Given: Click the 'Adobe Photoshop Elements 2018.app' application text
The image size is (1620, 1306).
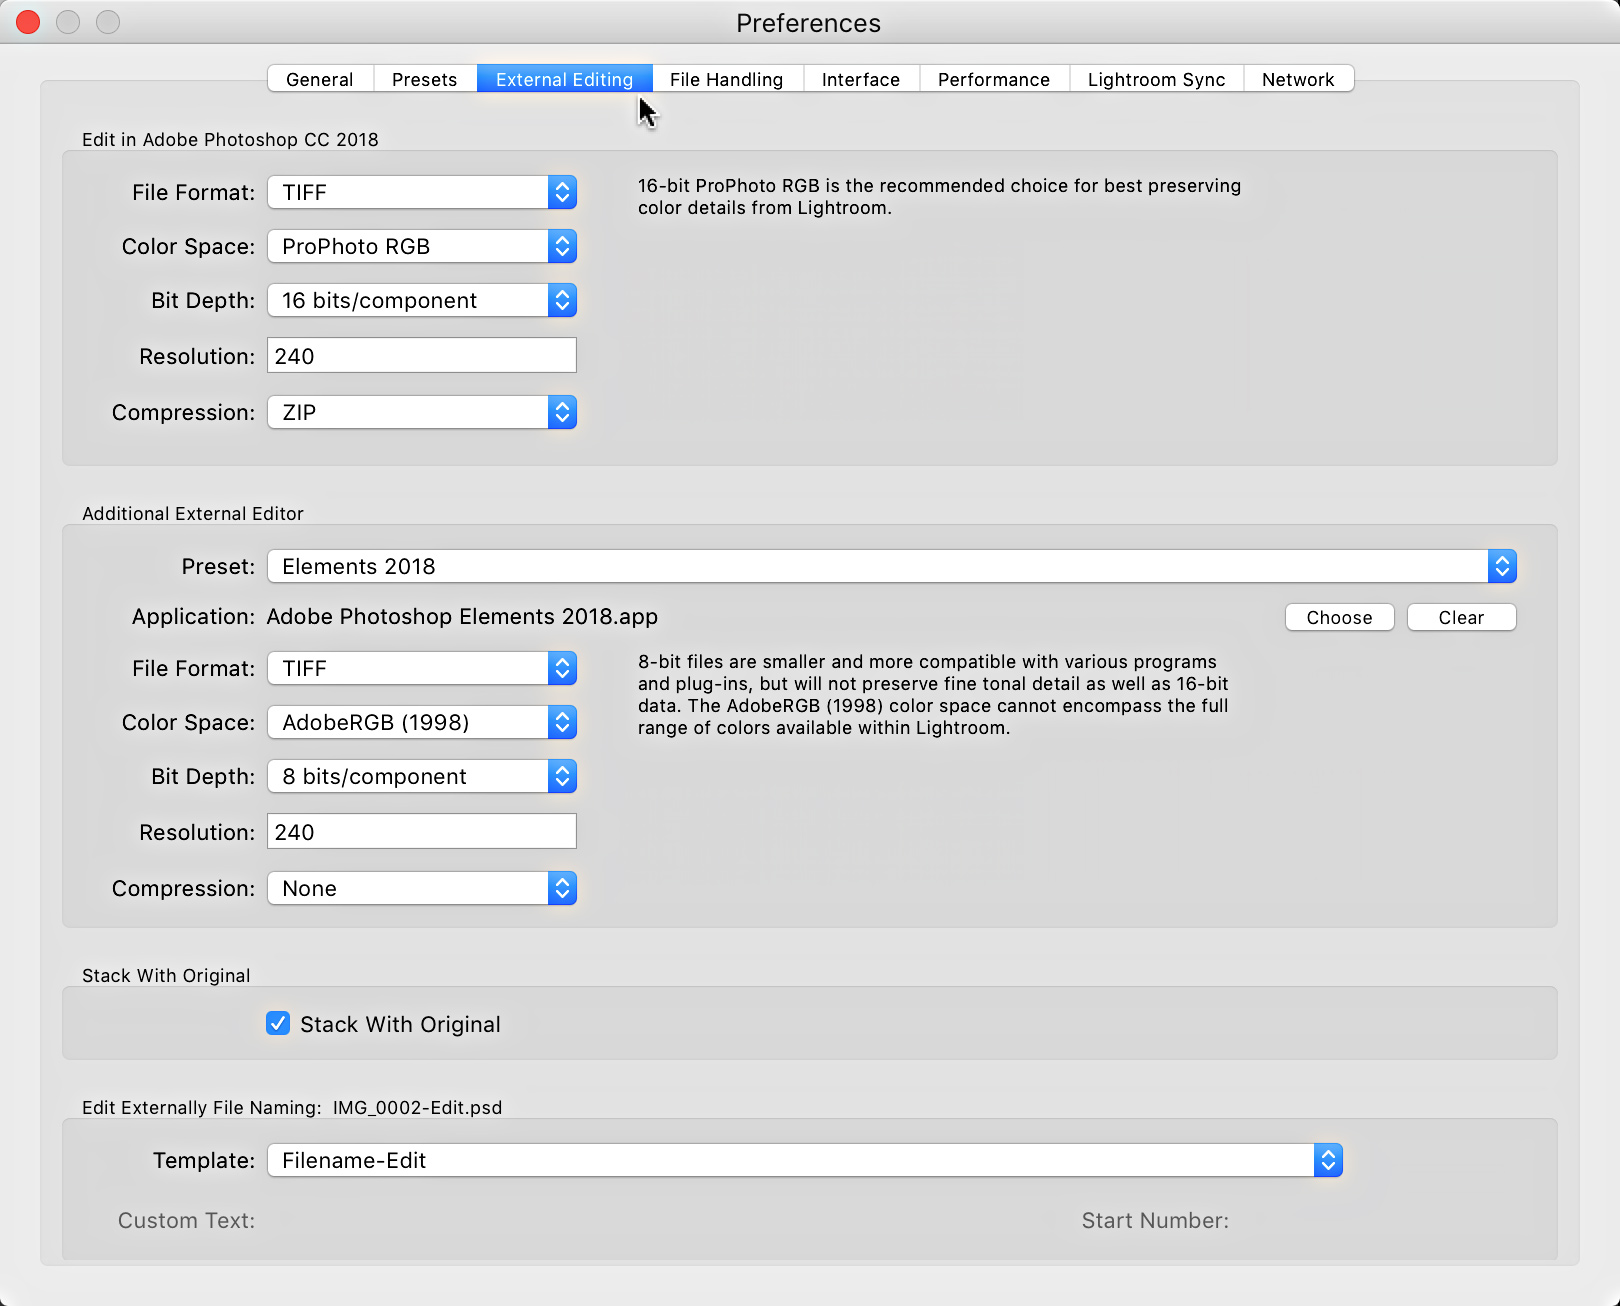Looking at the screenshot, I should click(462, 616).
